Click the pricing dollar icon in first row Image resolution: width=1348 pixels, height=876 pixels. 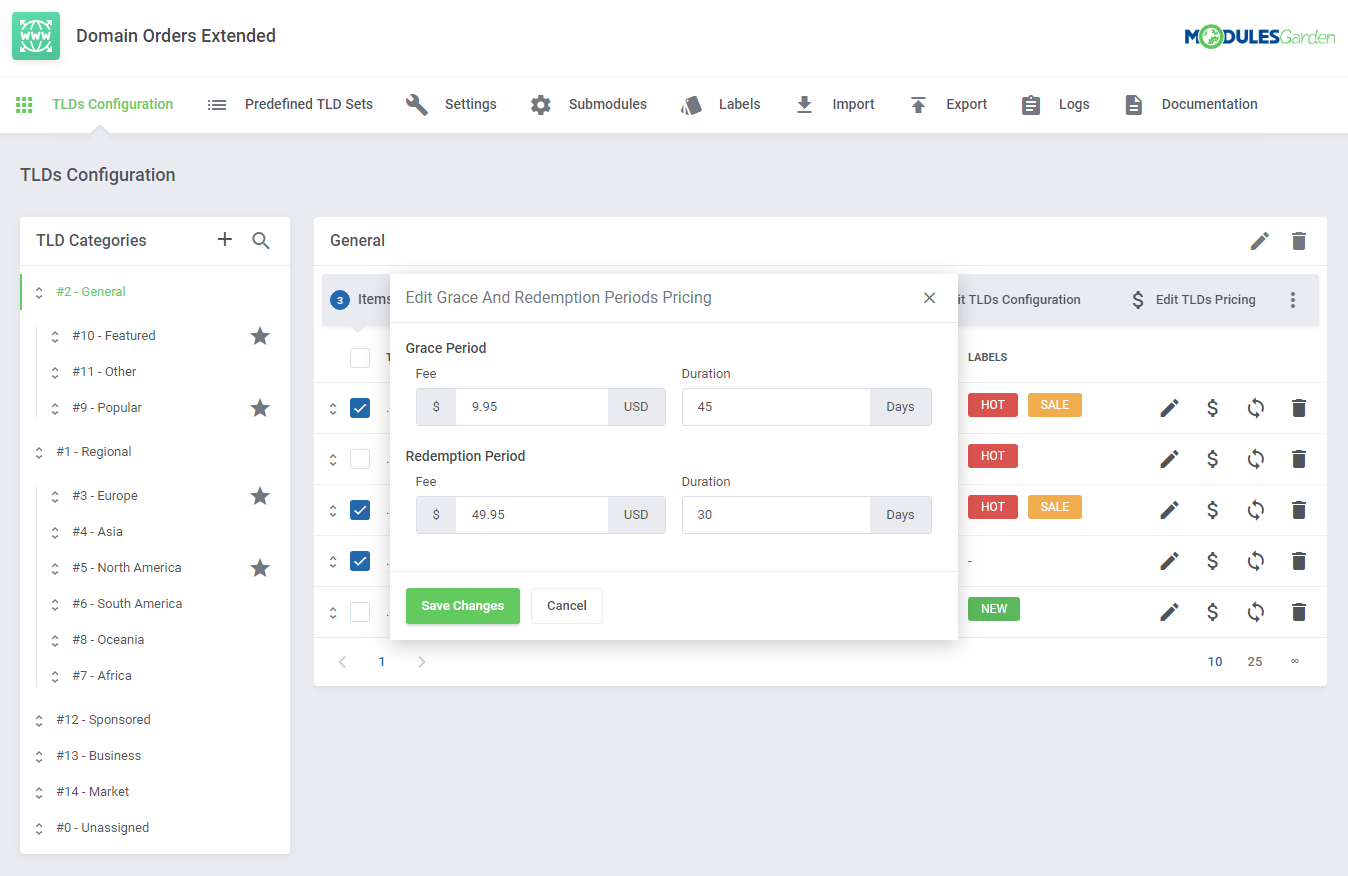click(x=1212, y=408)
